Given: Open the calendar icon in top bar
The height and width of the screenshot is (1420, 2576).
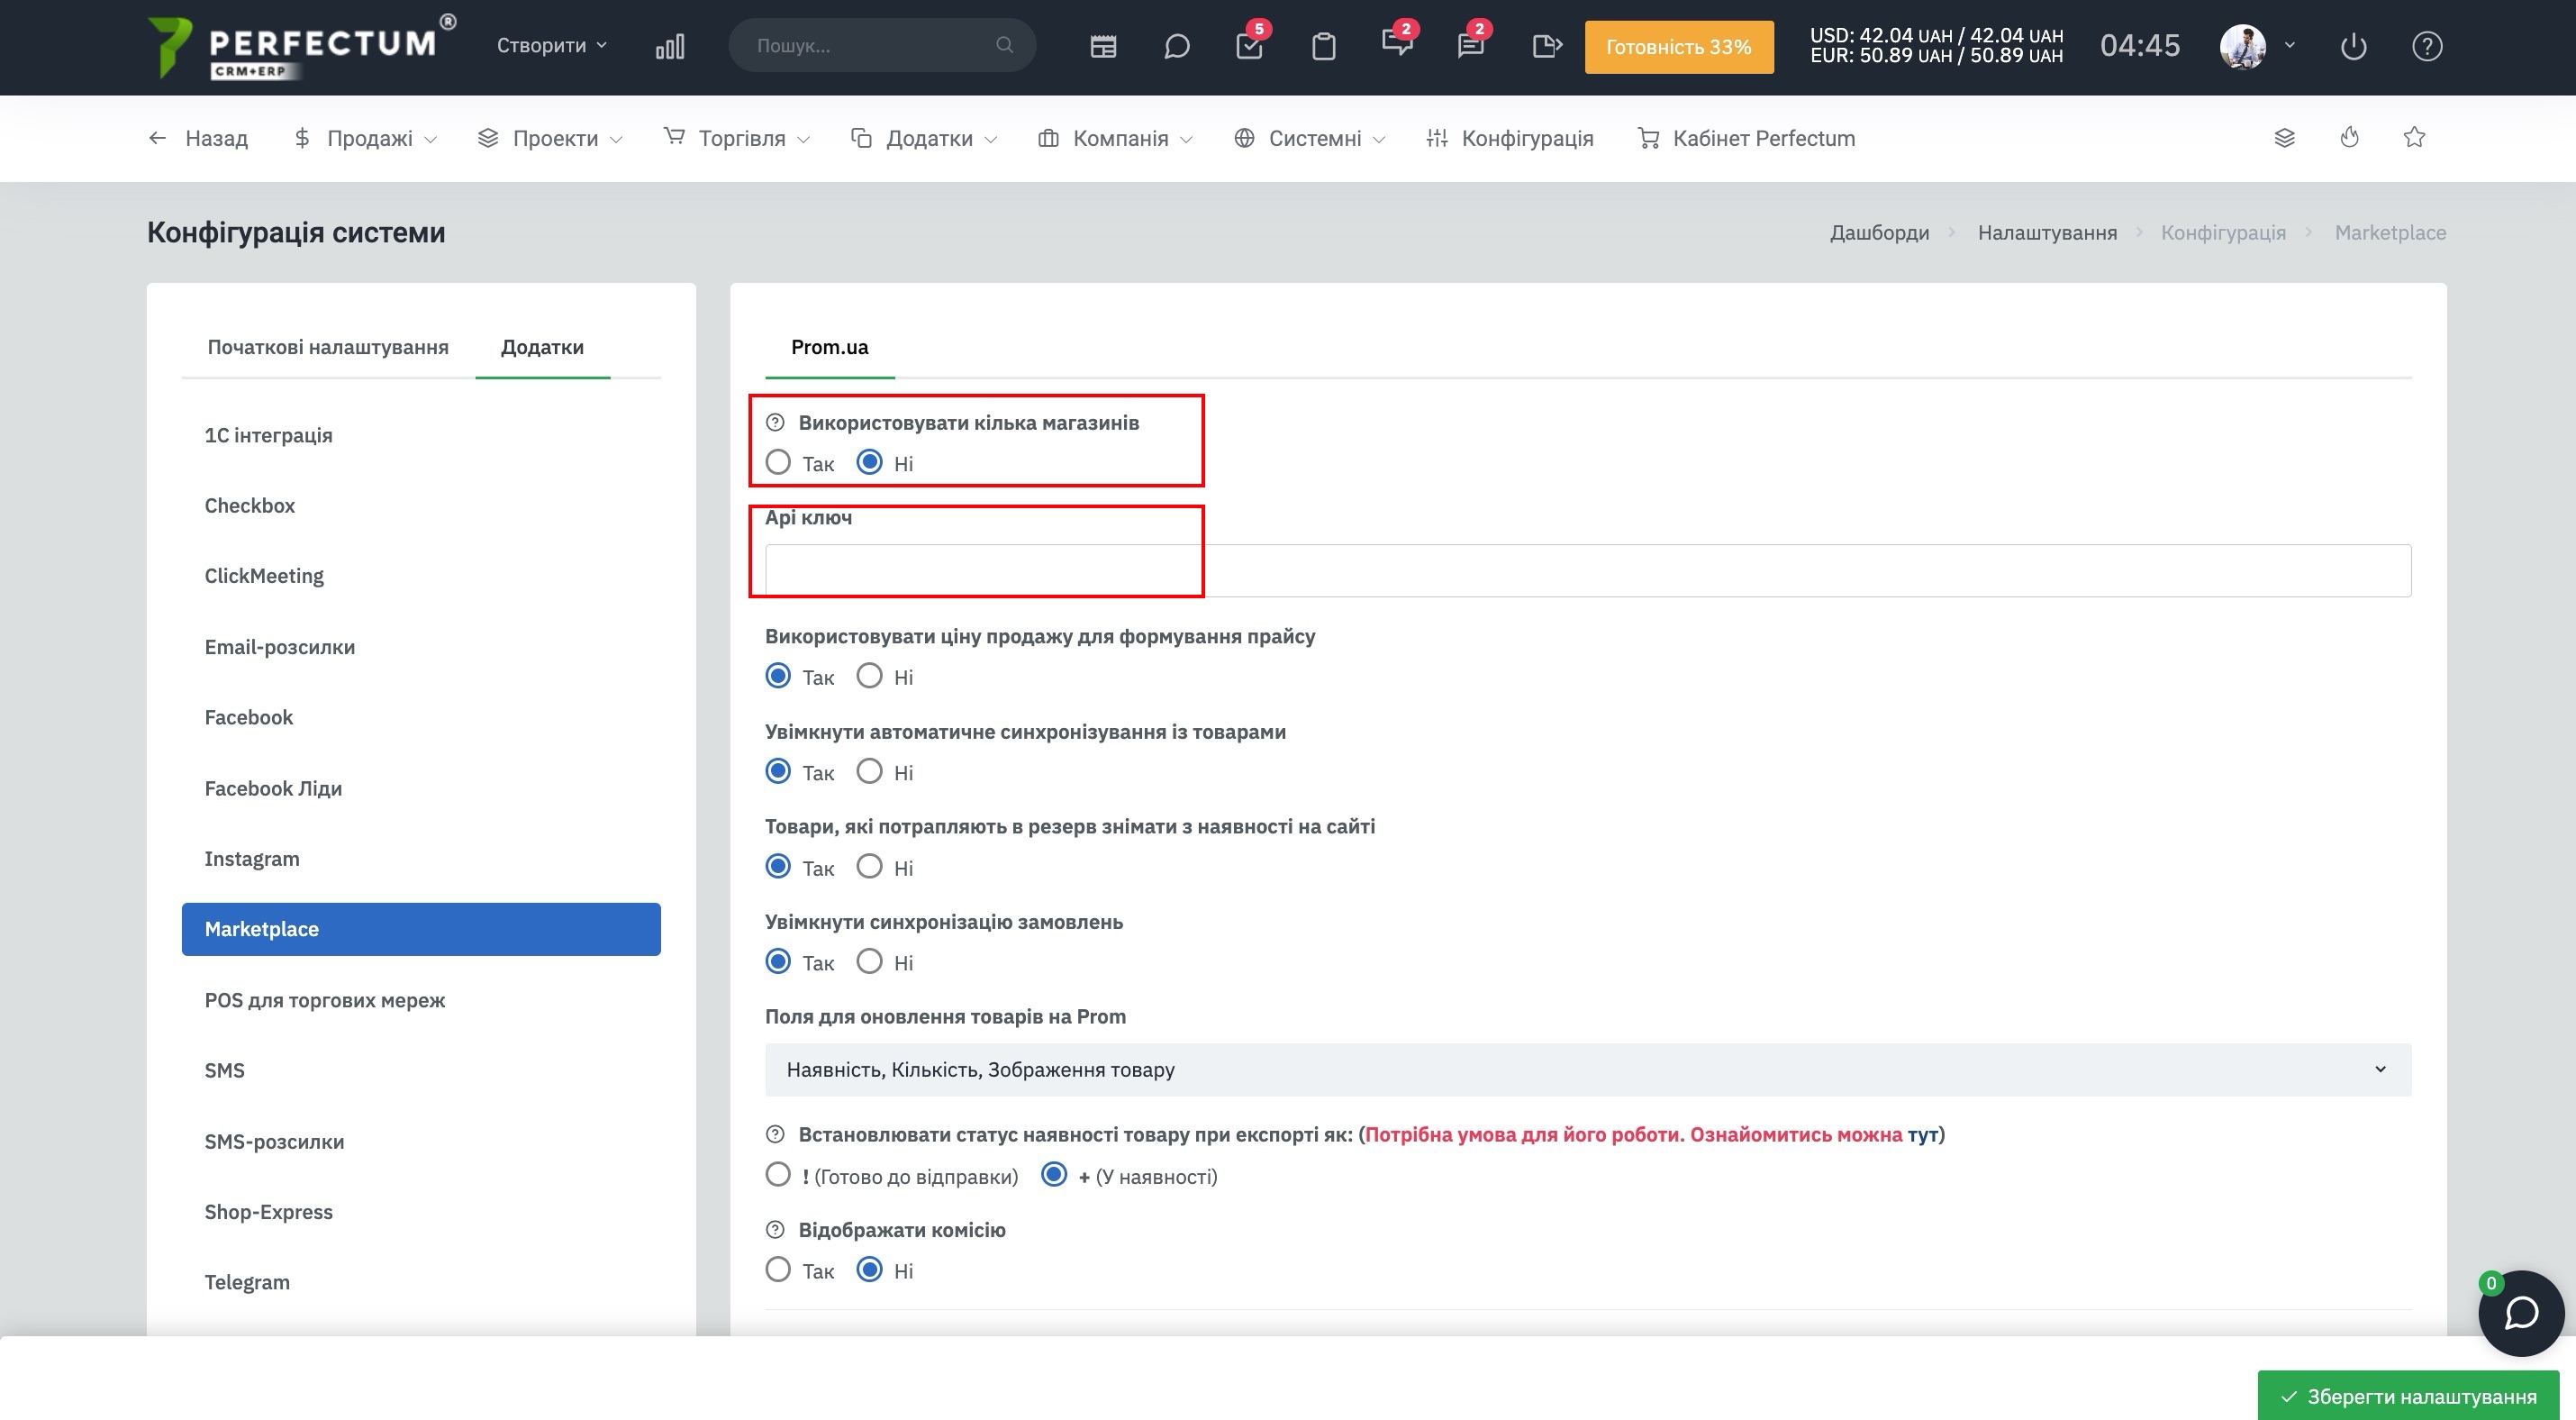Looking at the screenshot, I should [1103, 46].
